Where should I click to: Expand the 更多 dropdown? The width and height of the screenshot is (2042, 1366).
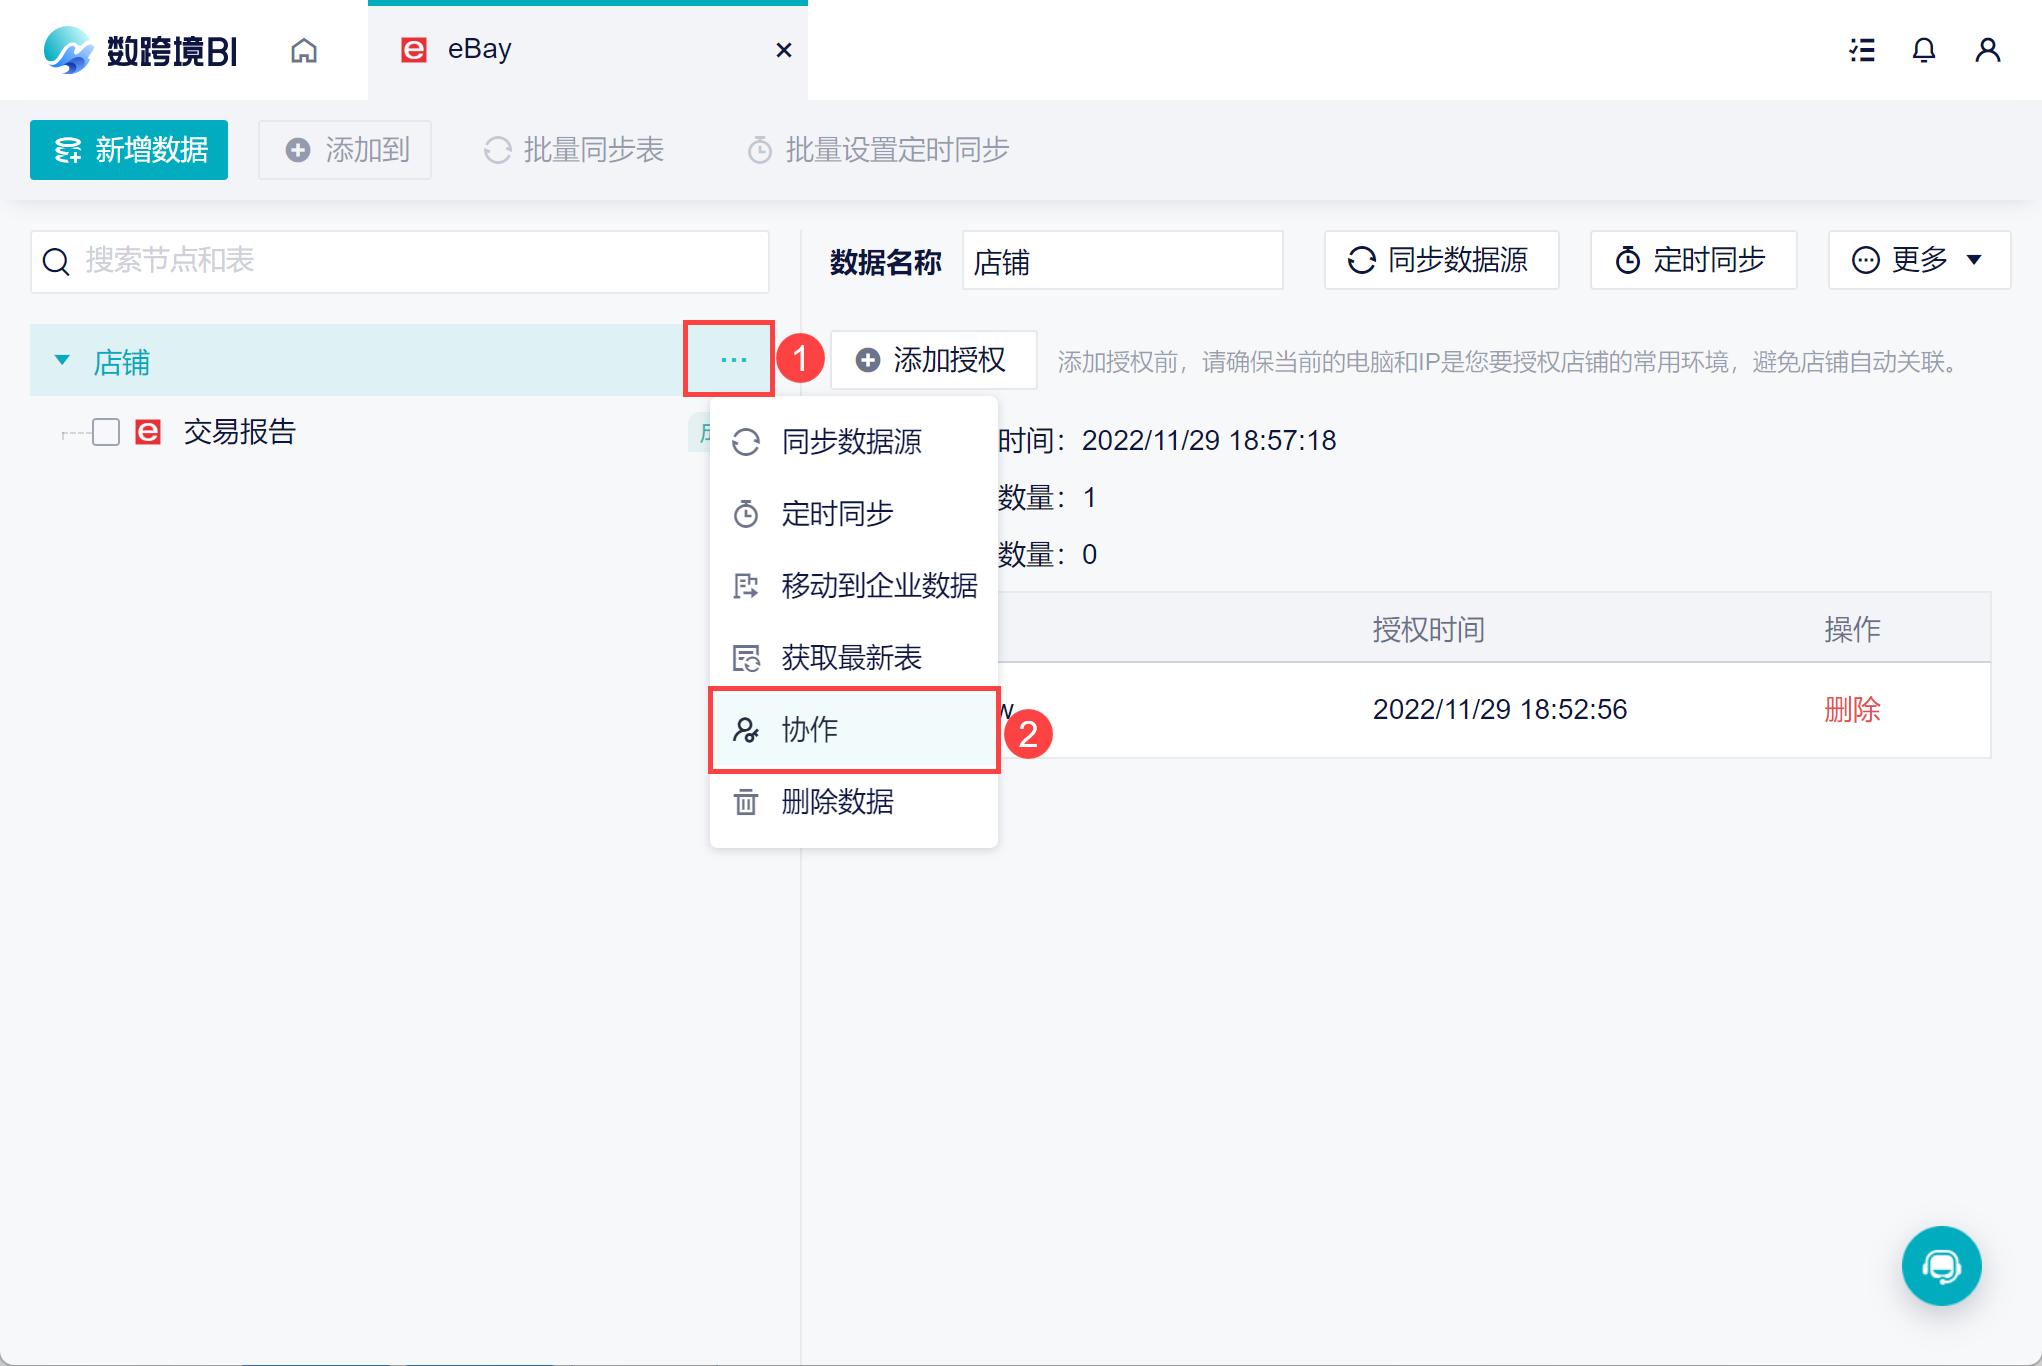(x=1918, y=260)
